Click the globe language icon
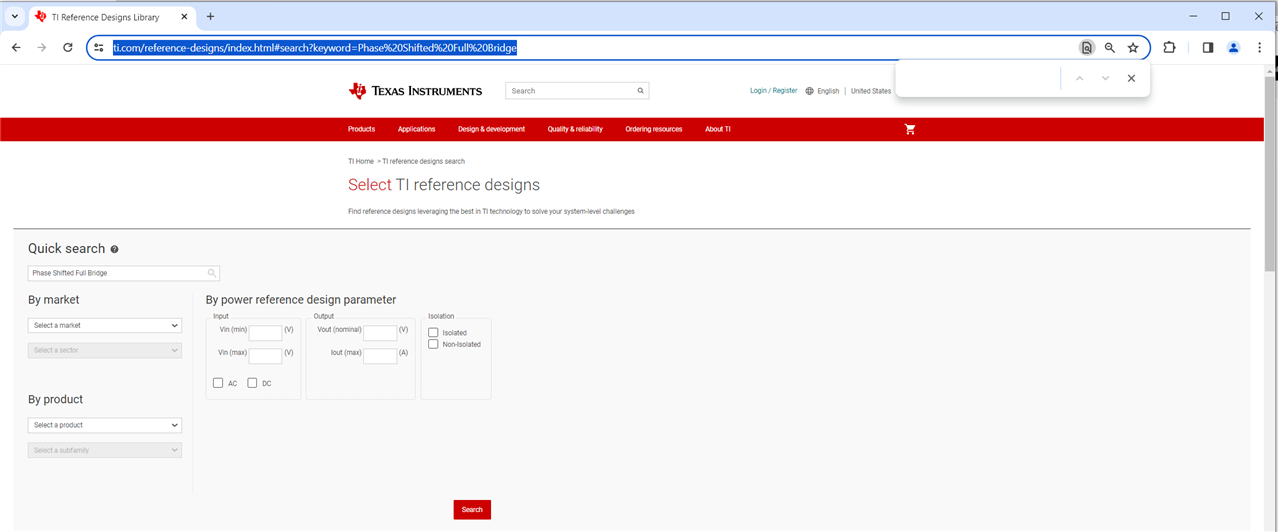This screenshot has height=532, width=1278. point(809,91)
